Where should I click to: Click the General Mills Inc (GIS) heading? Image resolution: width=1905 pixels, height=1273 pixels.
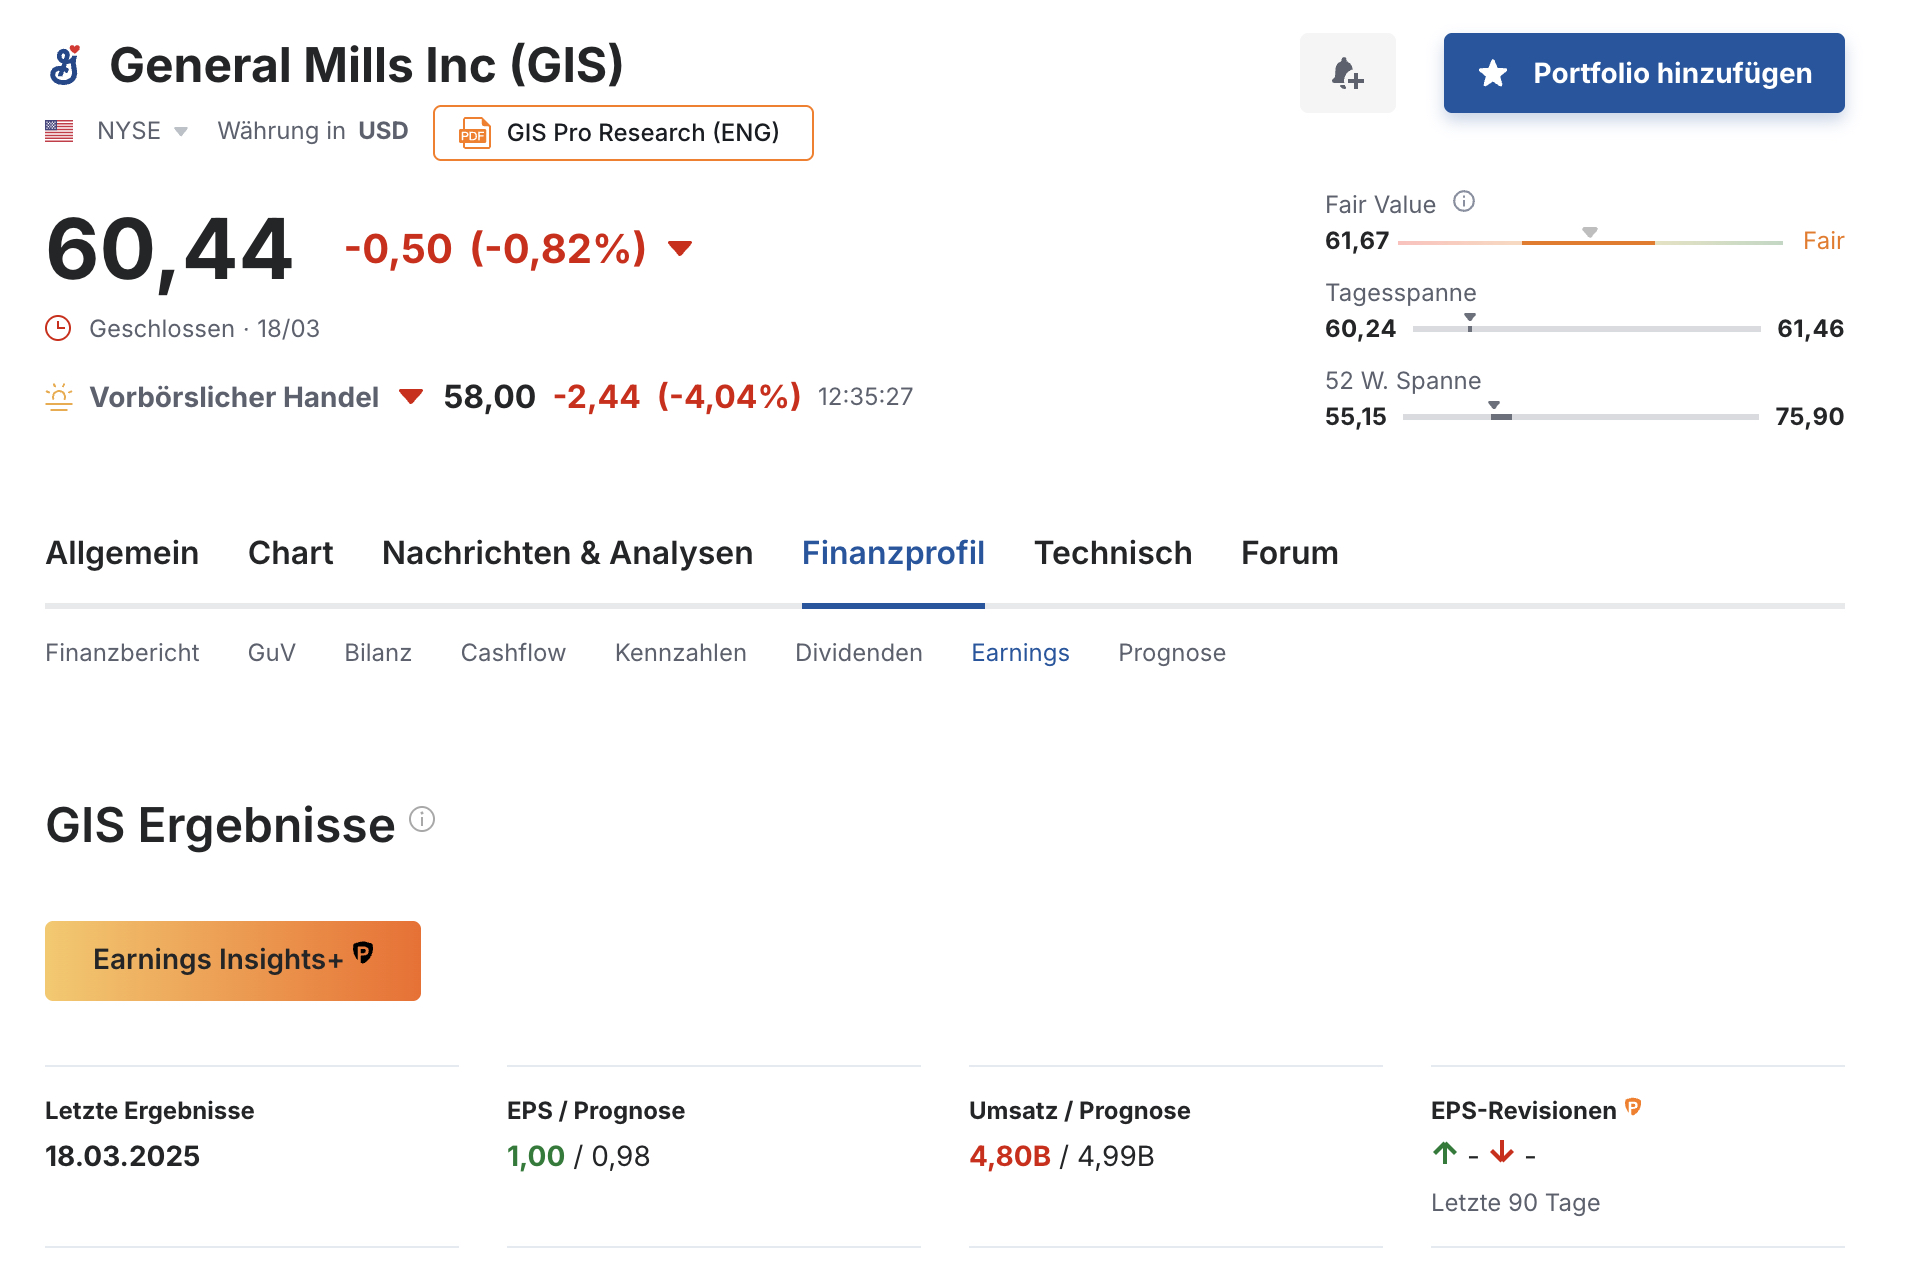(366, 65)
